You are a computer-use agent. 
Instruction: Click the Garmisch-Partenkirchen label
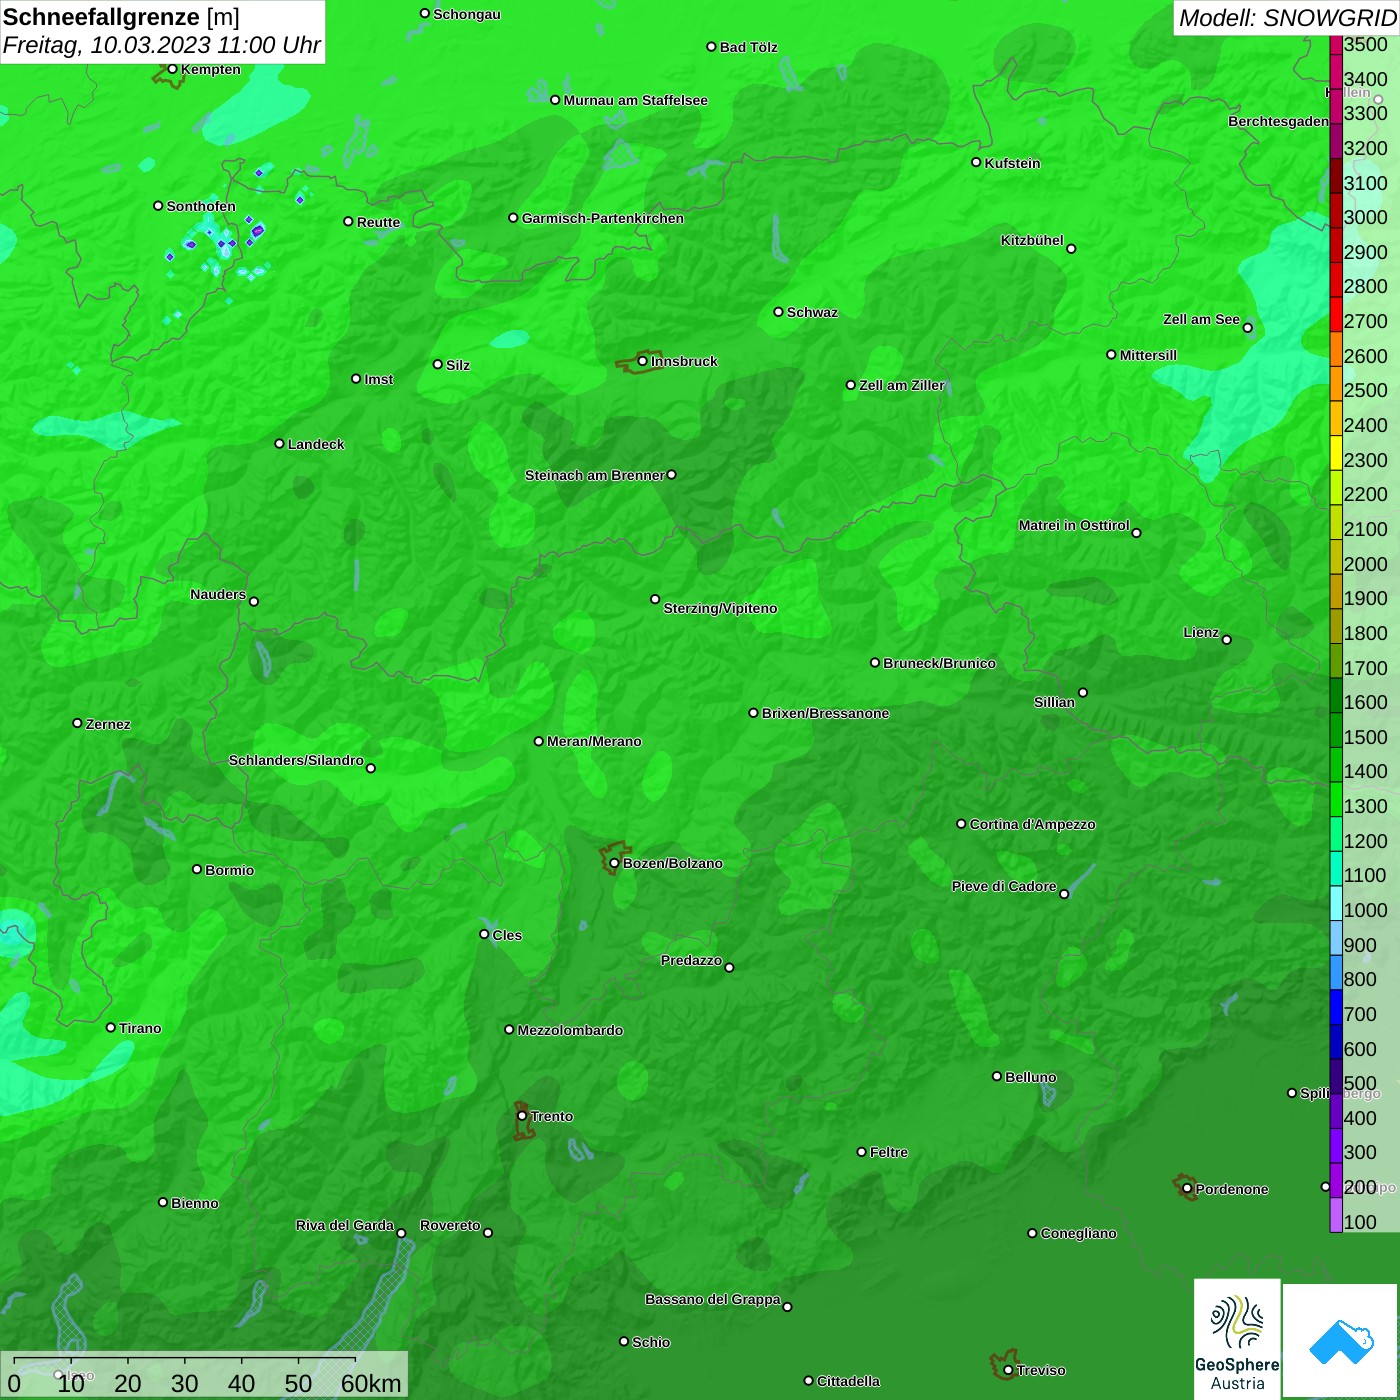tap(603, 218)
